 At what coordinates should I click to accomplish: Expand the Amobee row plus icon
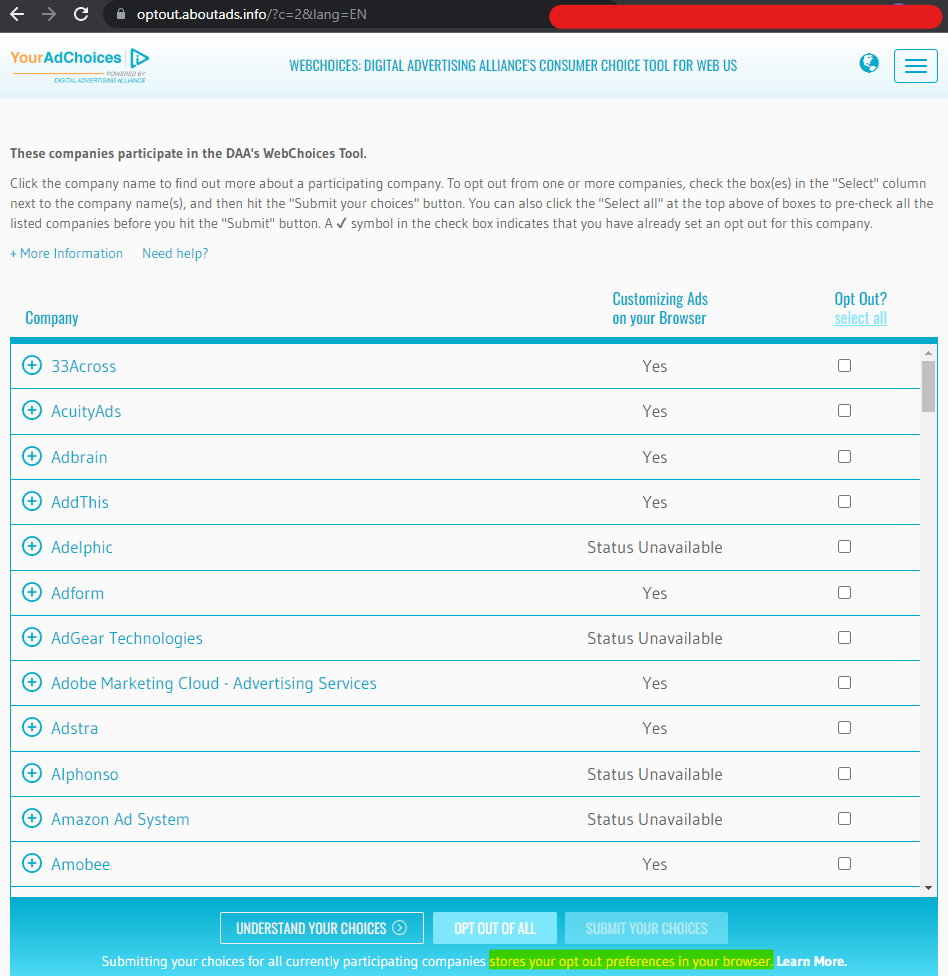click(32, 863)
